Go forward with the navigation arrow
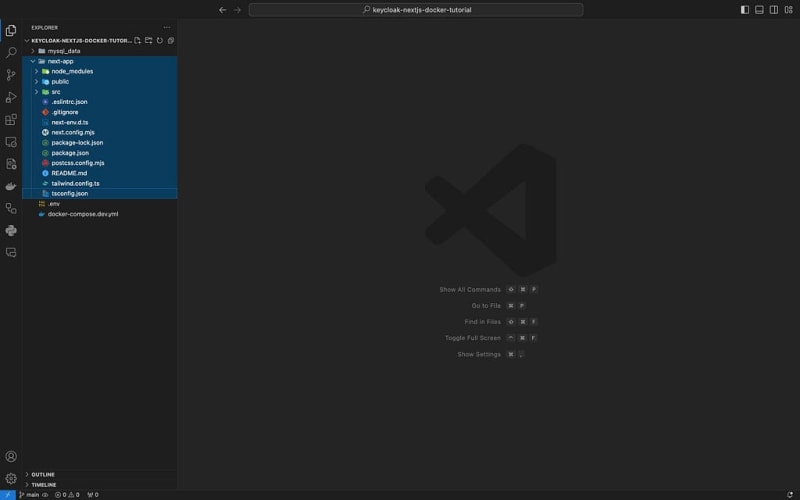 237,10
